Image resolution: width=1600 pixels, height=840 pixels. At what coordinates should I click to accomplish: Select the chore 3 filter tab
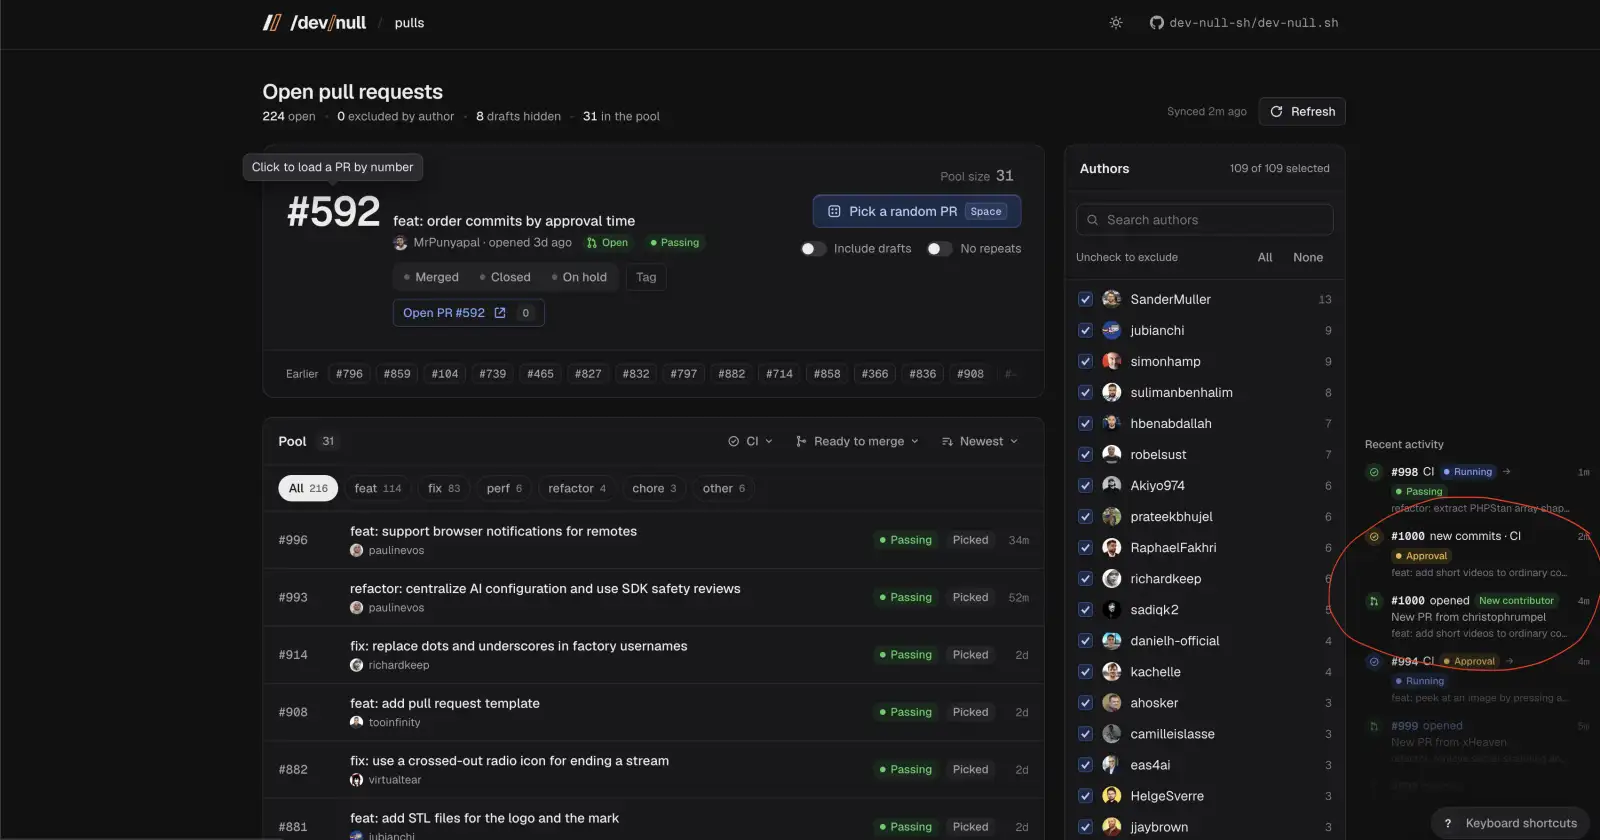tap(654, 488)
